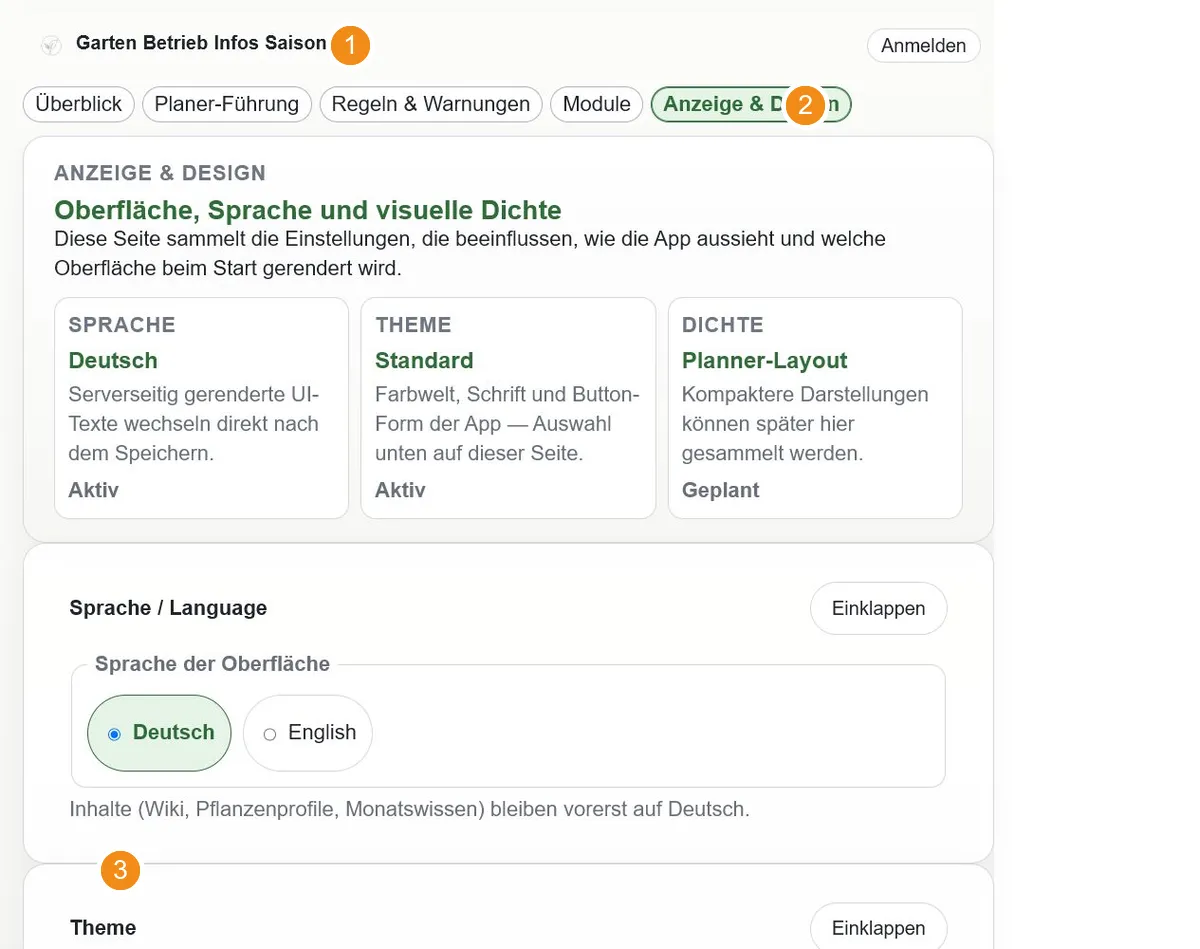Click the 'Theme' section title
This screenshot has height=949, width=1200.
click(x=103, y=928)
